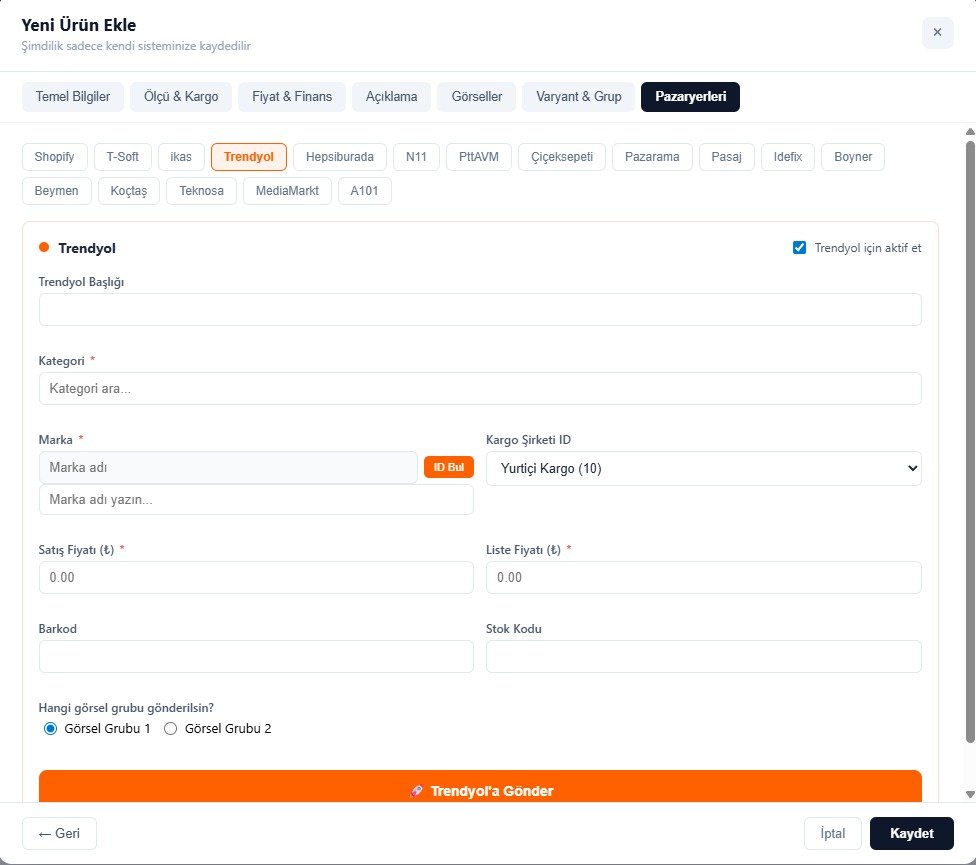This screenshot has width=976, height=865.
Task: Switch to the Hepsiburada marketplace
Action: pyautogui.click(x=340, y=157)
